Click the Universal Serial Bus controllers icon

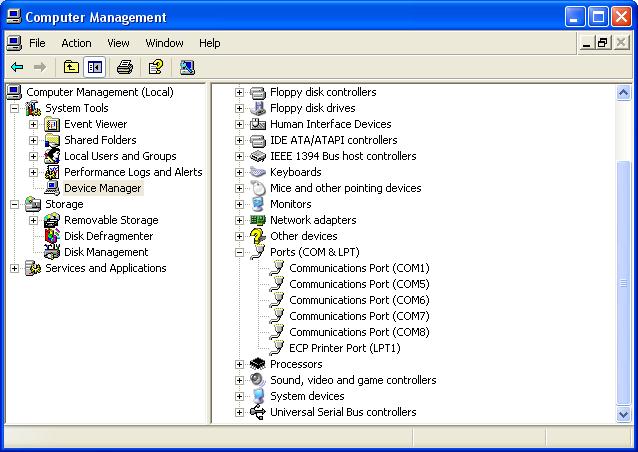pos(258,412)
